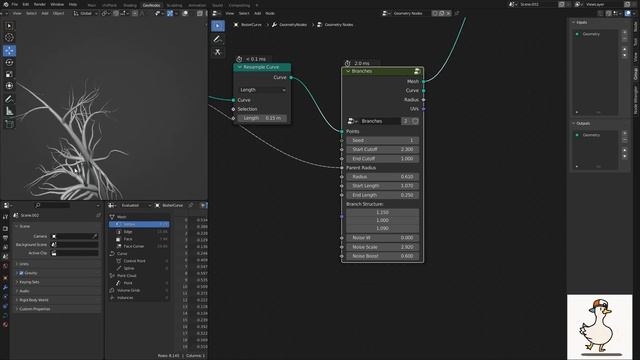Select the Face Corner domain in spreadsheet
Screen dimensions: 640x360
pos(139,247)
